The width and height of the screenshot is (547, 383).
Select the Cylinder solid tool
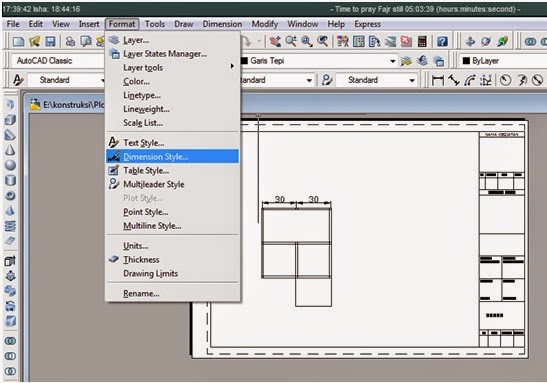click(x=10, y=180)
